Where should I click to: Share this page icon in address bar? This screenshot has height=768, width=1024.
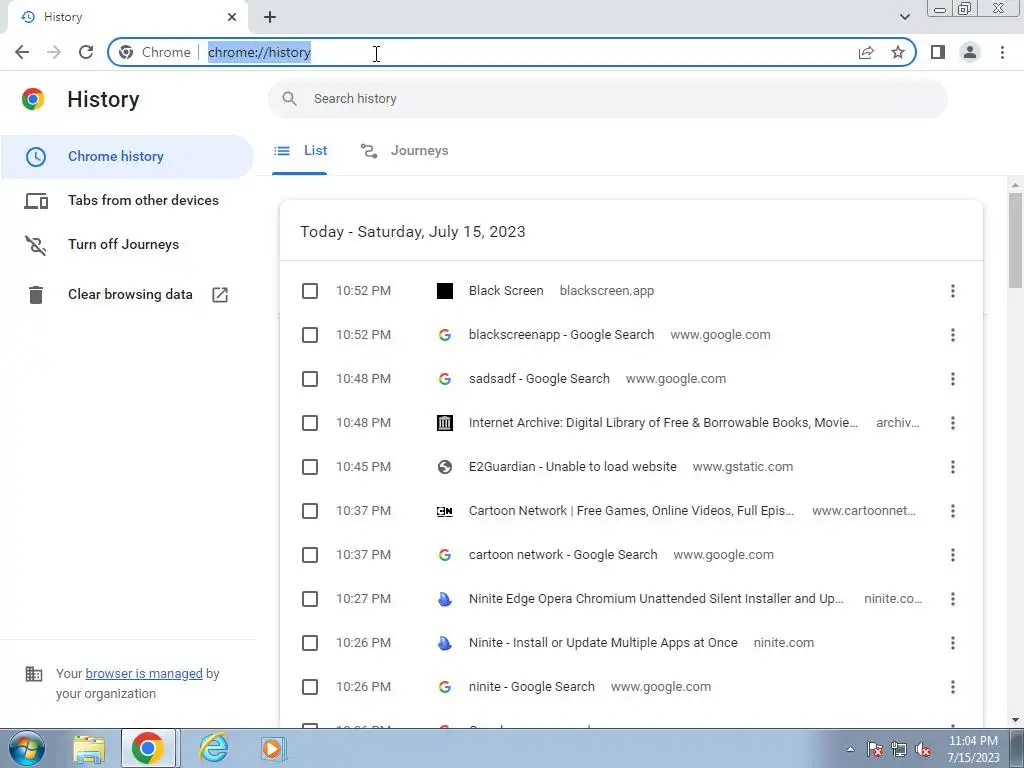[866, 52]
